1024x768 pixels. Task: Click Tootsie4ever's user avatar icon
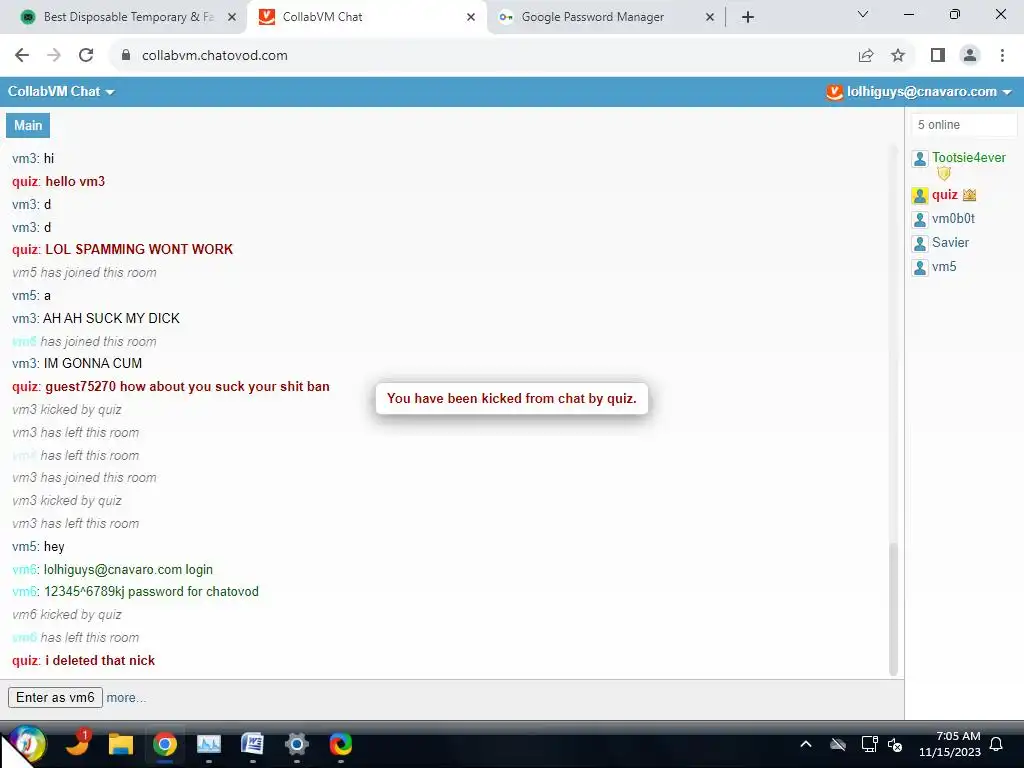(920, 158)
